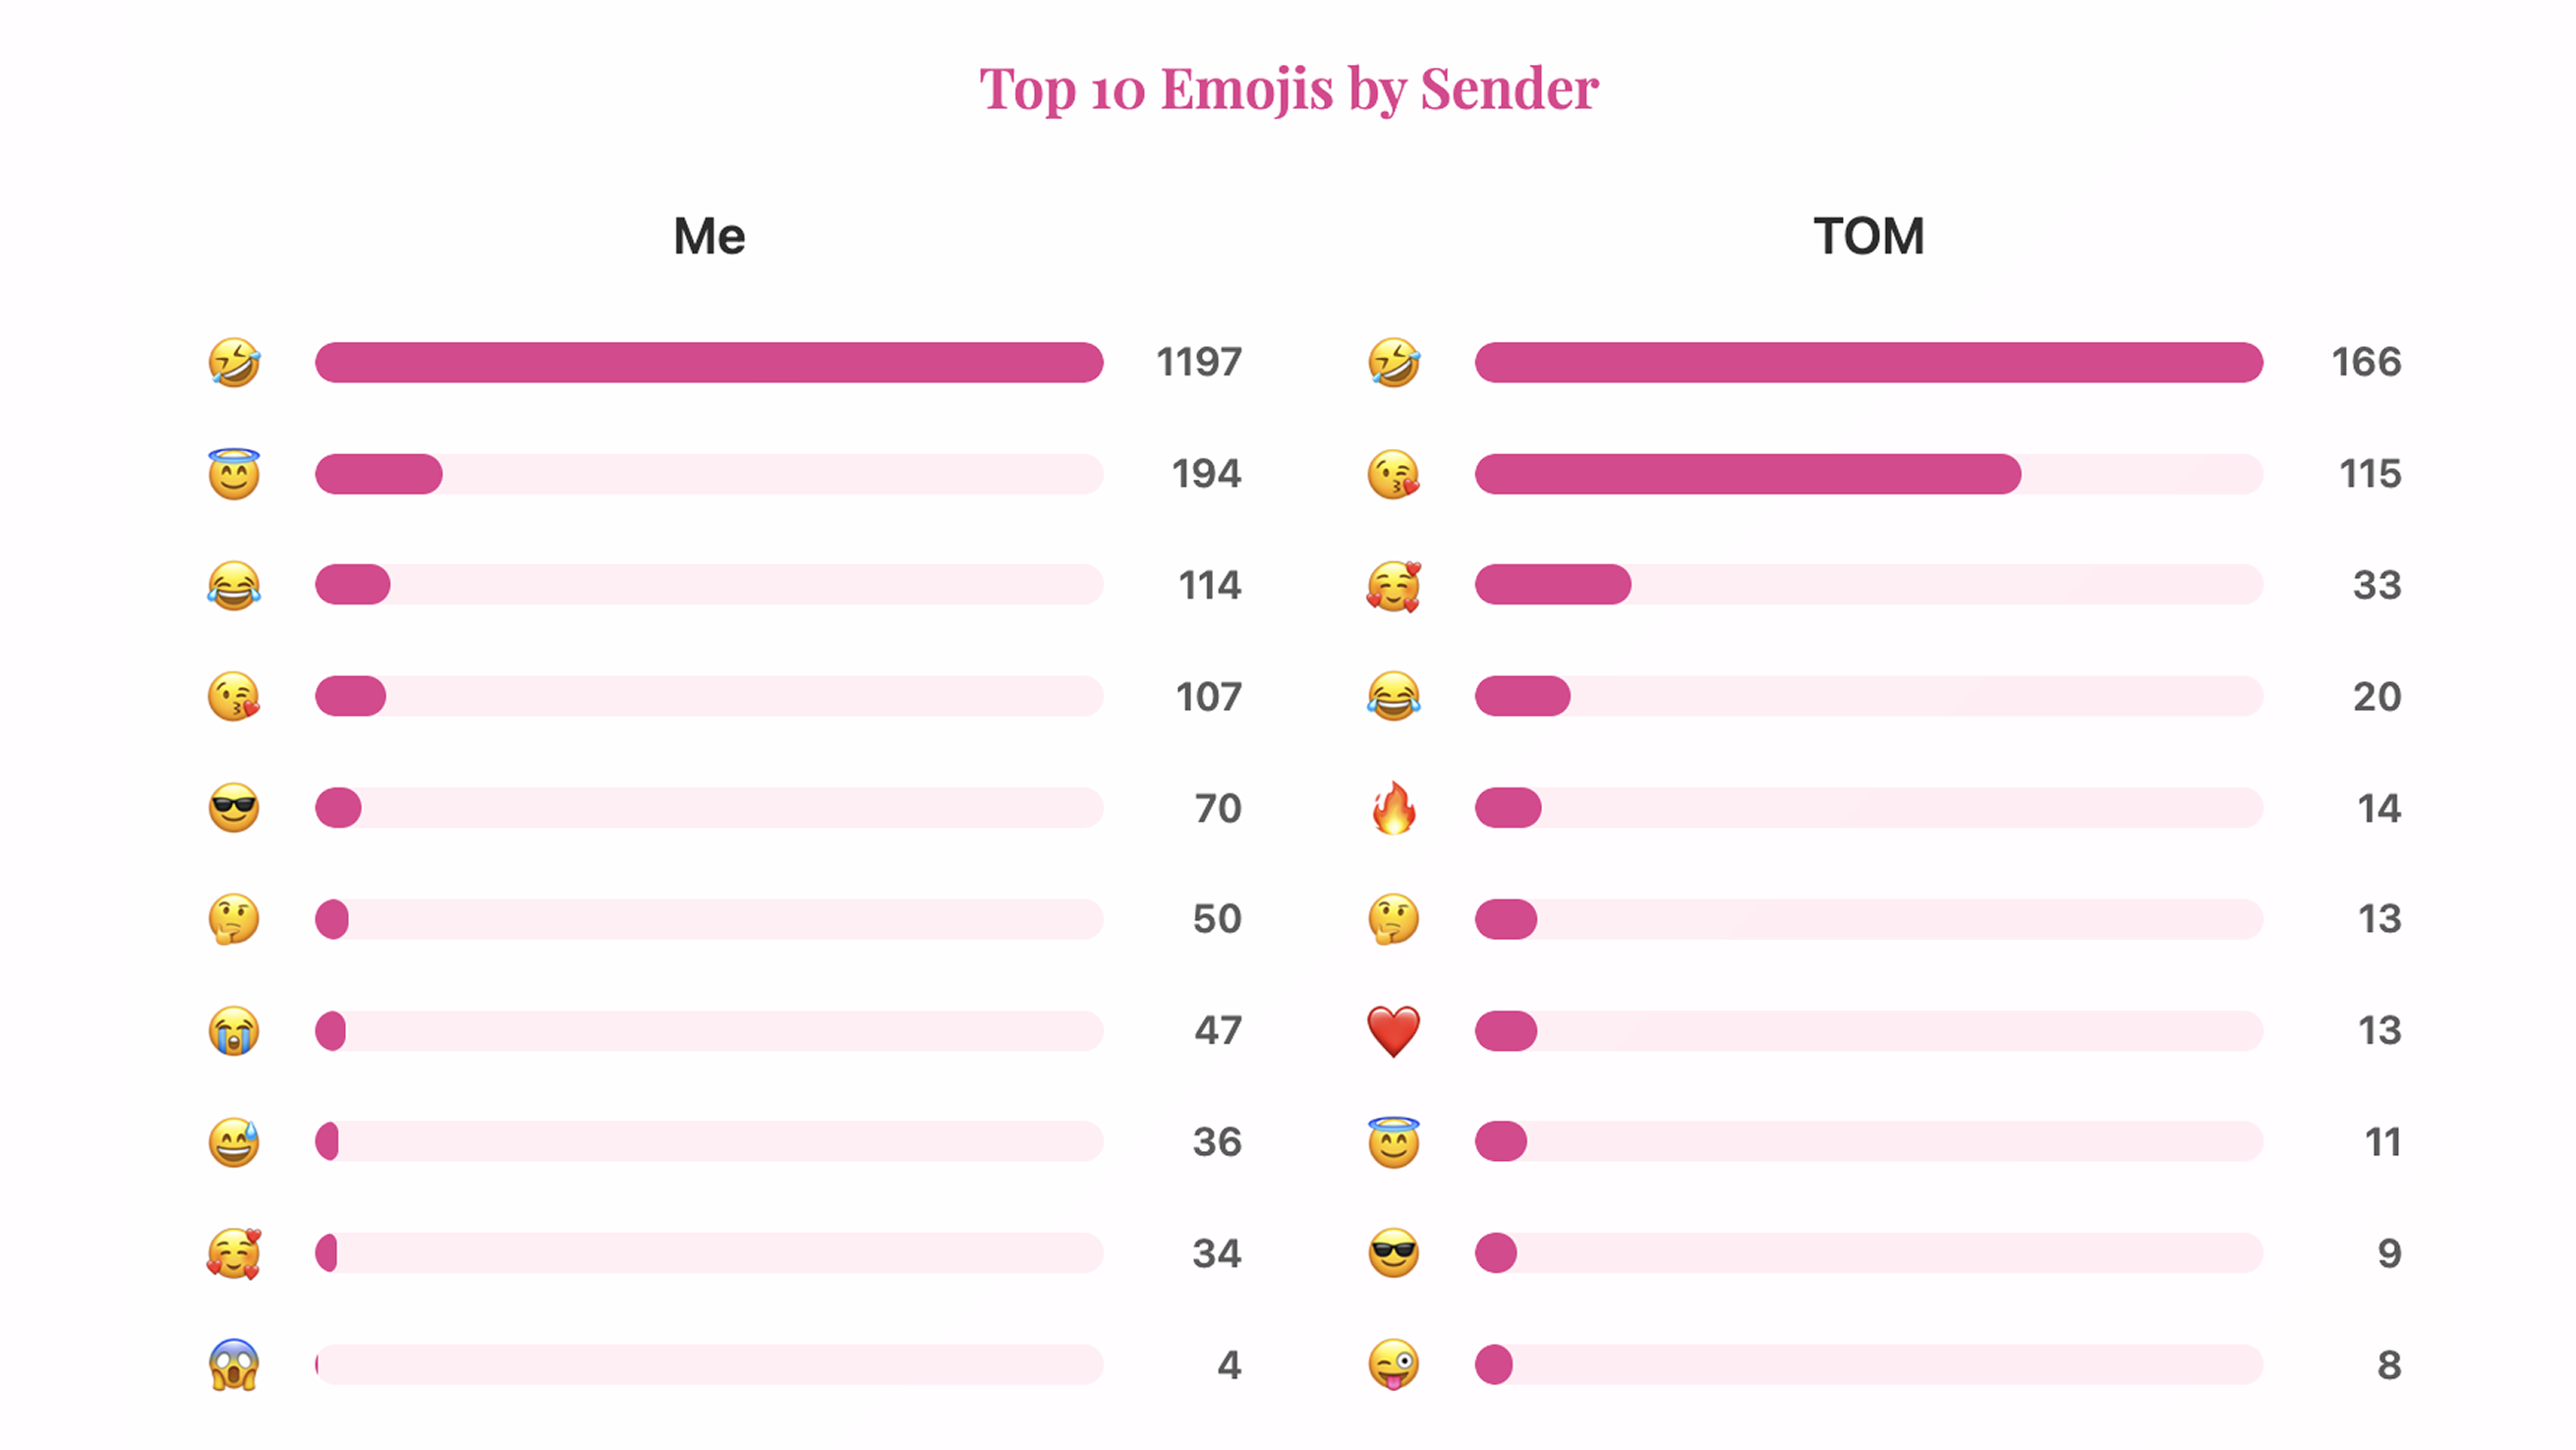This screenshot has width=2576, height=1450.
Task: Click the thinking emoji in Me column
Action: 234,919
